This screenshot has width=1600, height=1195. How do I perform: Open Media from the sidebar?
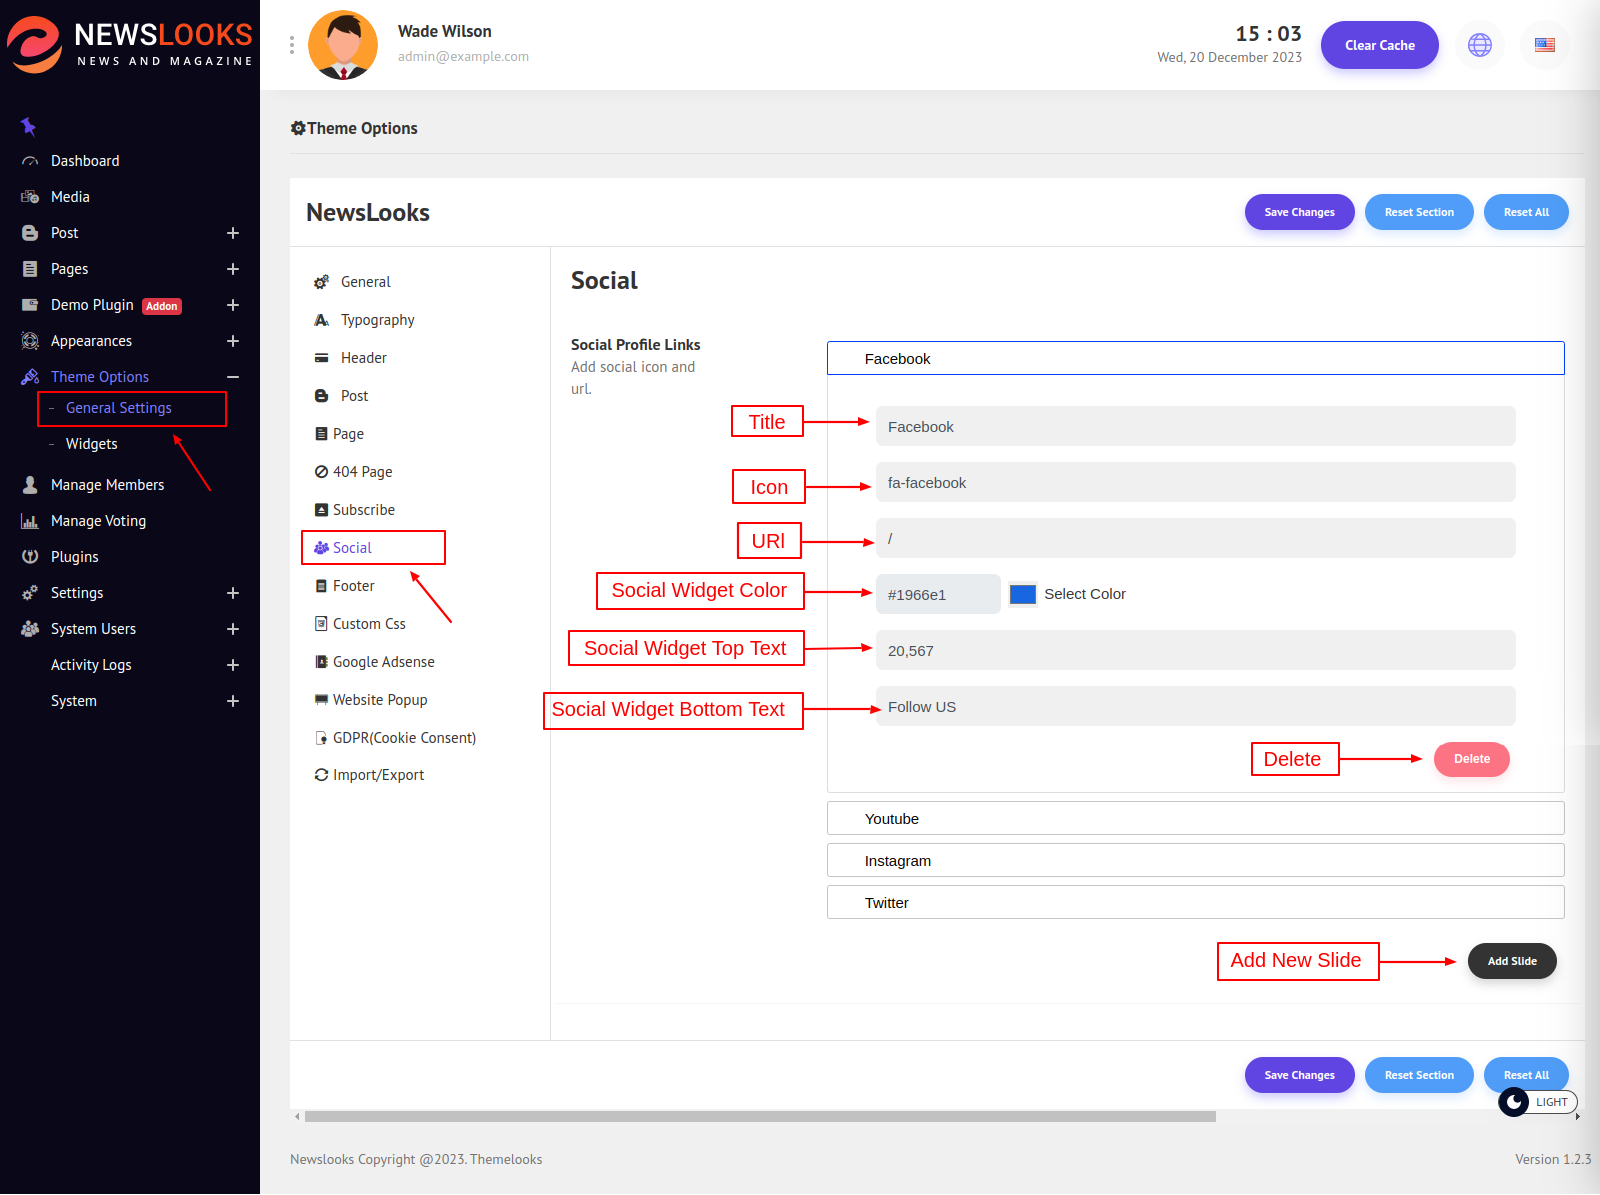pyautogui.click(x=70, y=197)
